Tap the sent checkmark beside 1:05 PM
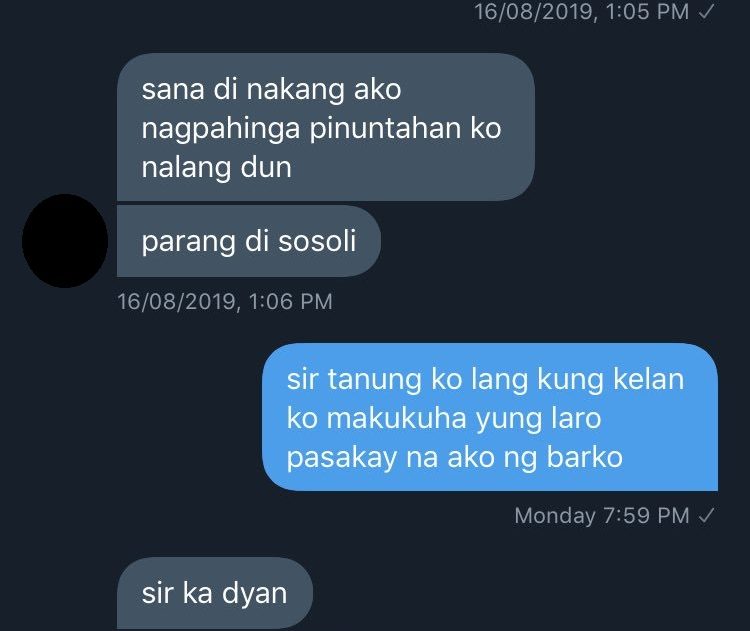 706,12
